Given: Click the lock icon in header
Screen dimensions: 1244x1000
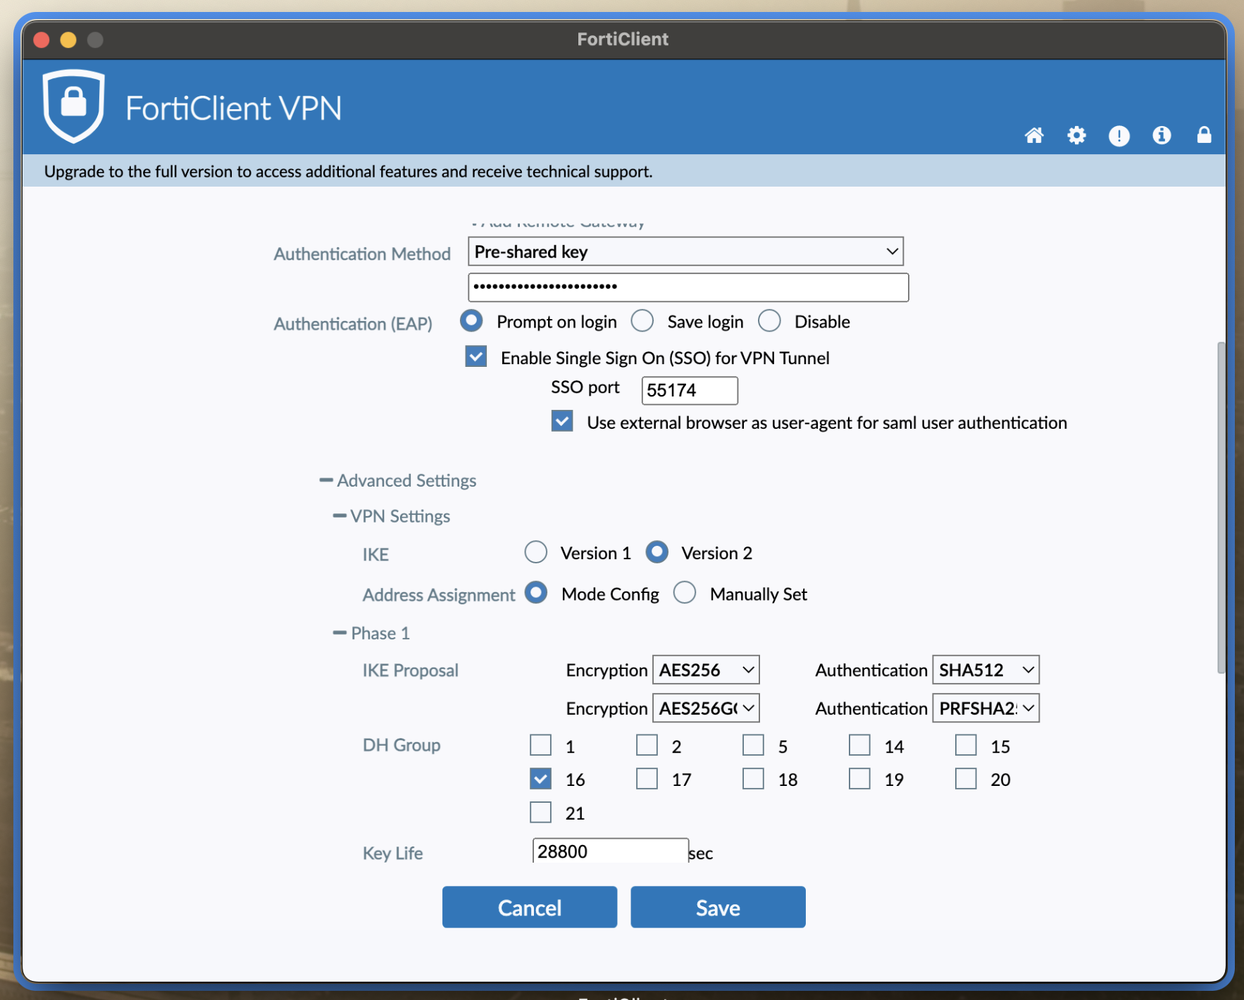Looking at the screenshot, I should [1204, 135].
